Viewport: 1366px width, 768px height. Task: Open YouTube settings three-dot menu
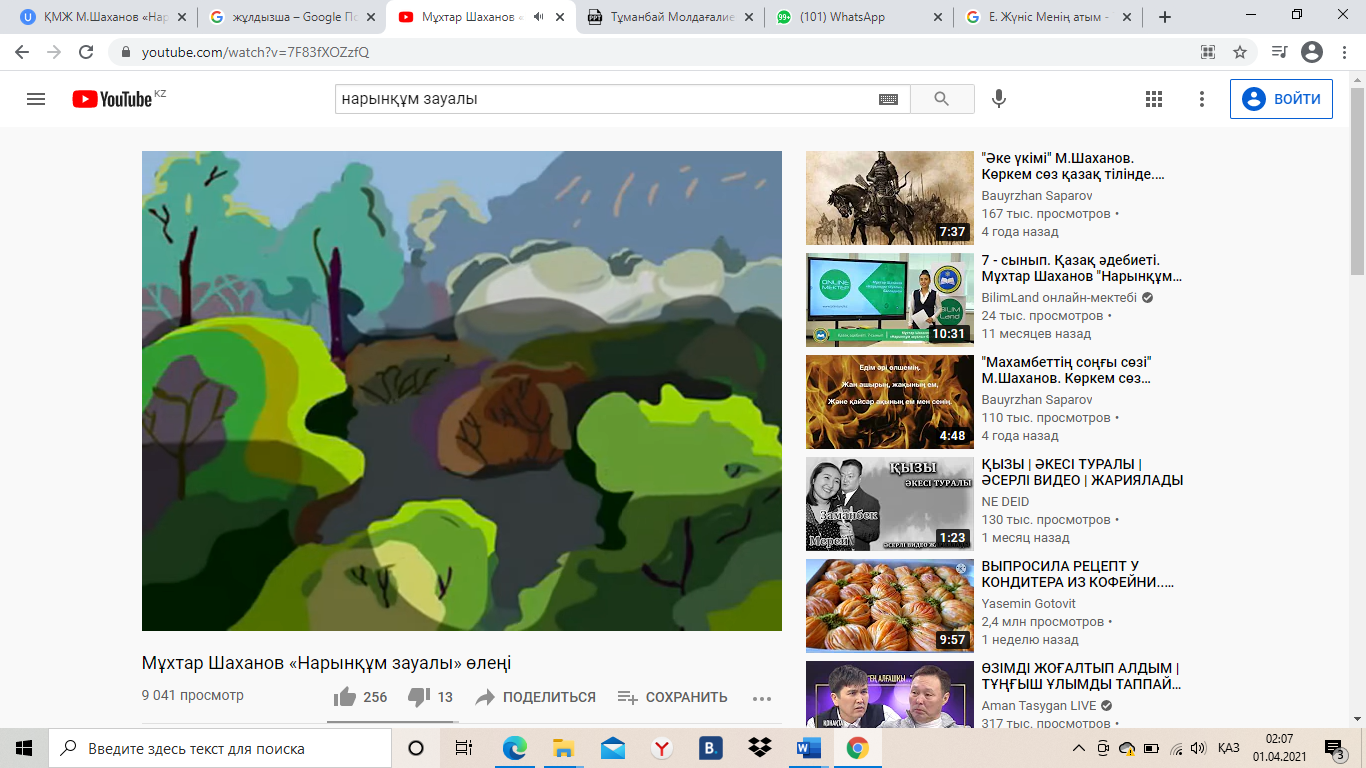tap(1202, 99)
